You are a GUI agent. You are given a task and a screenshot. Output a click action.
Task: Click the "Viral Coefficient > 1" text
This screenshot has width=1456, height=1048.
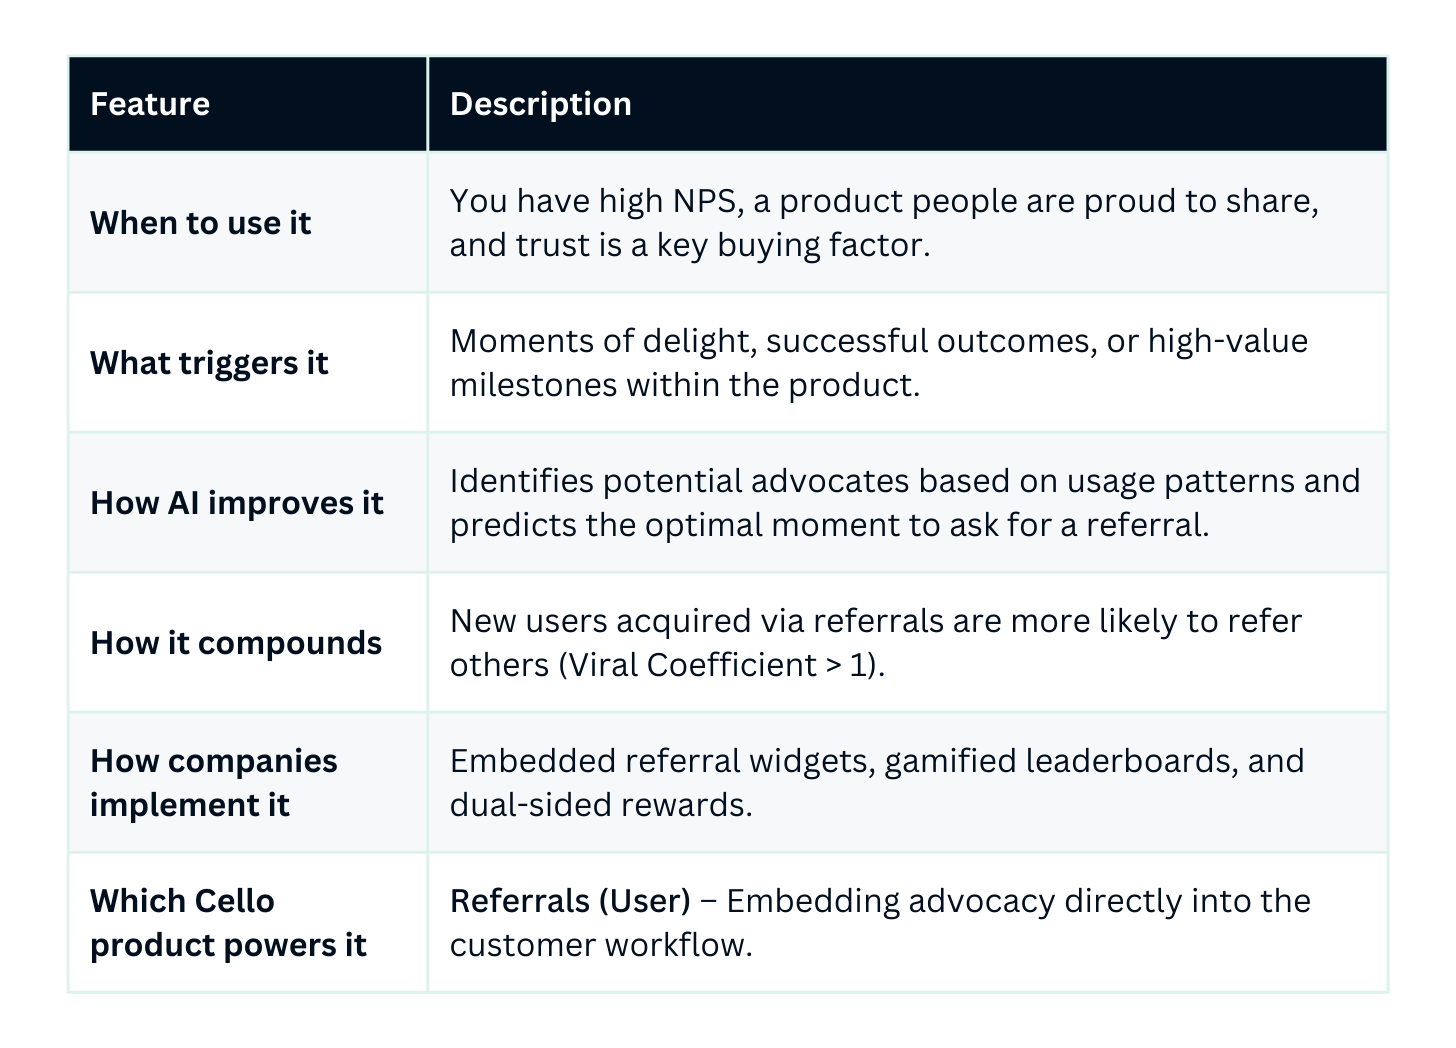(720, 665)
